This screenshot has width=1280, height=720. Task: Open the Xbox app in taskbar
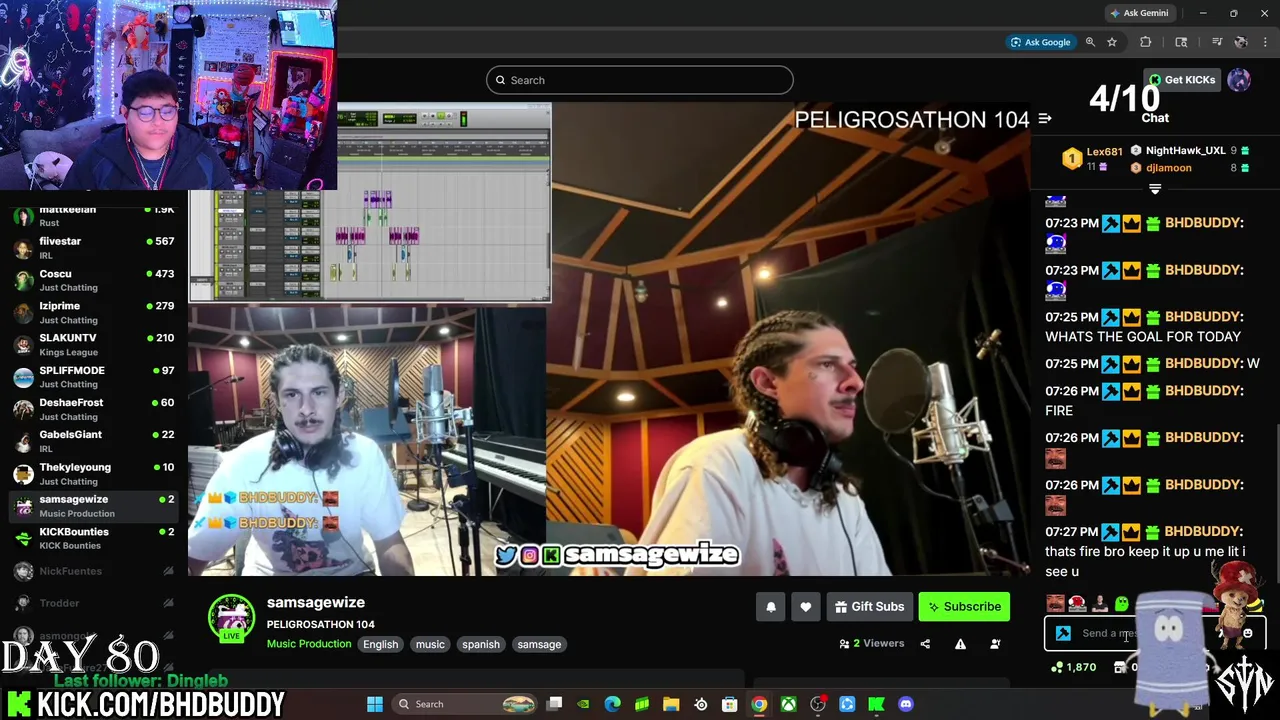click(789, 704)
